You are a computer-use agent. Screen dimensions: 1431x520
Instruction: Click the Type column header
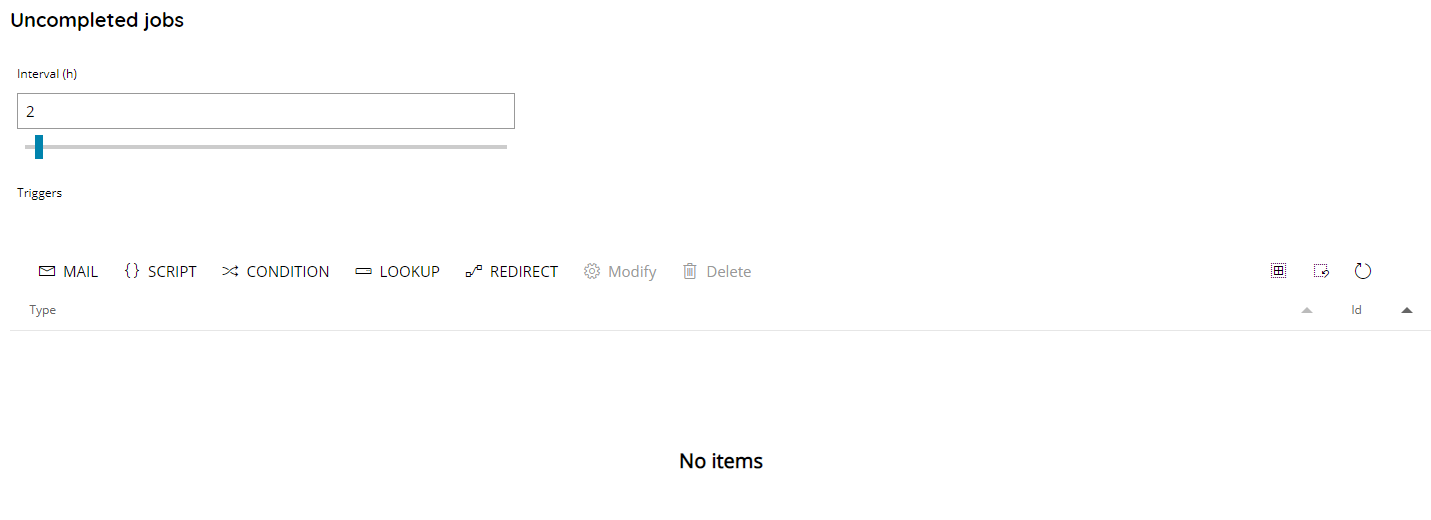[43, 310]
